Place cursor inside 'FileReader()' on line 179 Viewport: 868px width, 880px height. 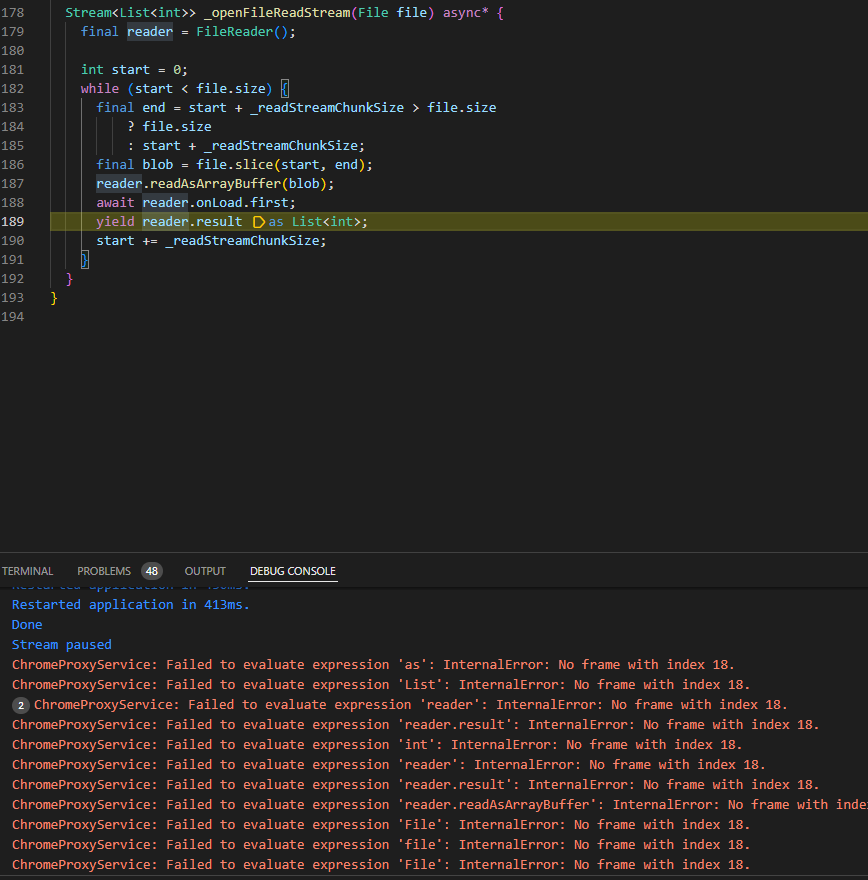coord(241,31)
